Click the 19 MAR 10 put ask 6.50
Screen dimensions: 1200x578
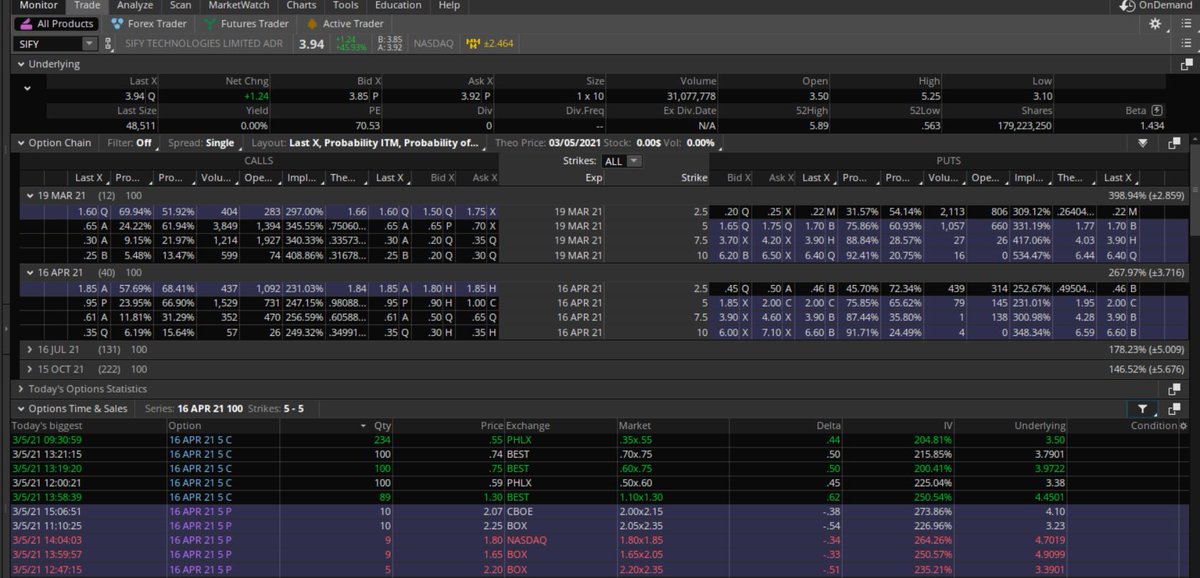(x=775, y=256)
